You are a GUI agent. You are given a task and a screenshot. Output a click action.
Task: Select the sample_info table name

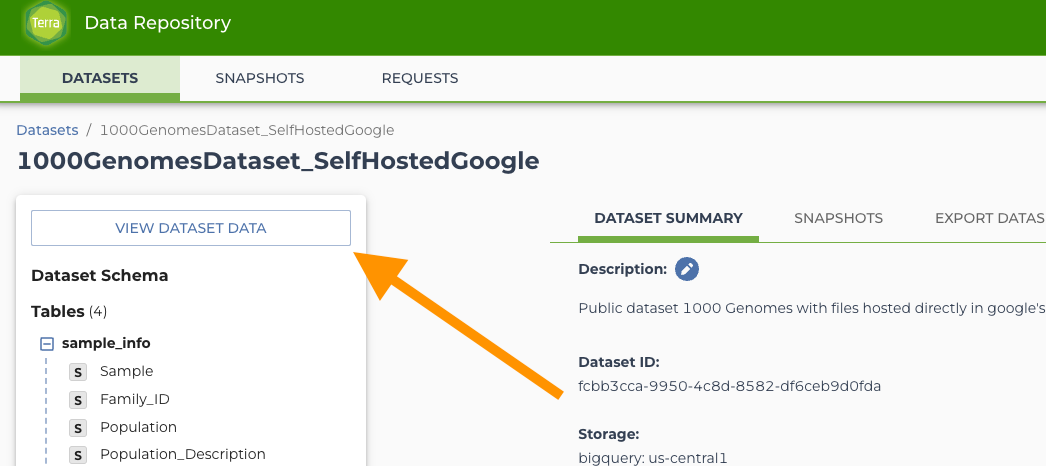point(106,343)
